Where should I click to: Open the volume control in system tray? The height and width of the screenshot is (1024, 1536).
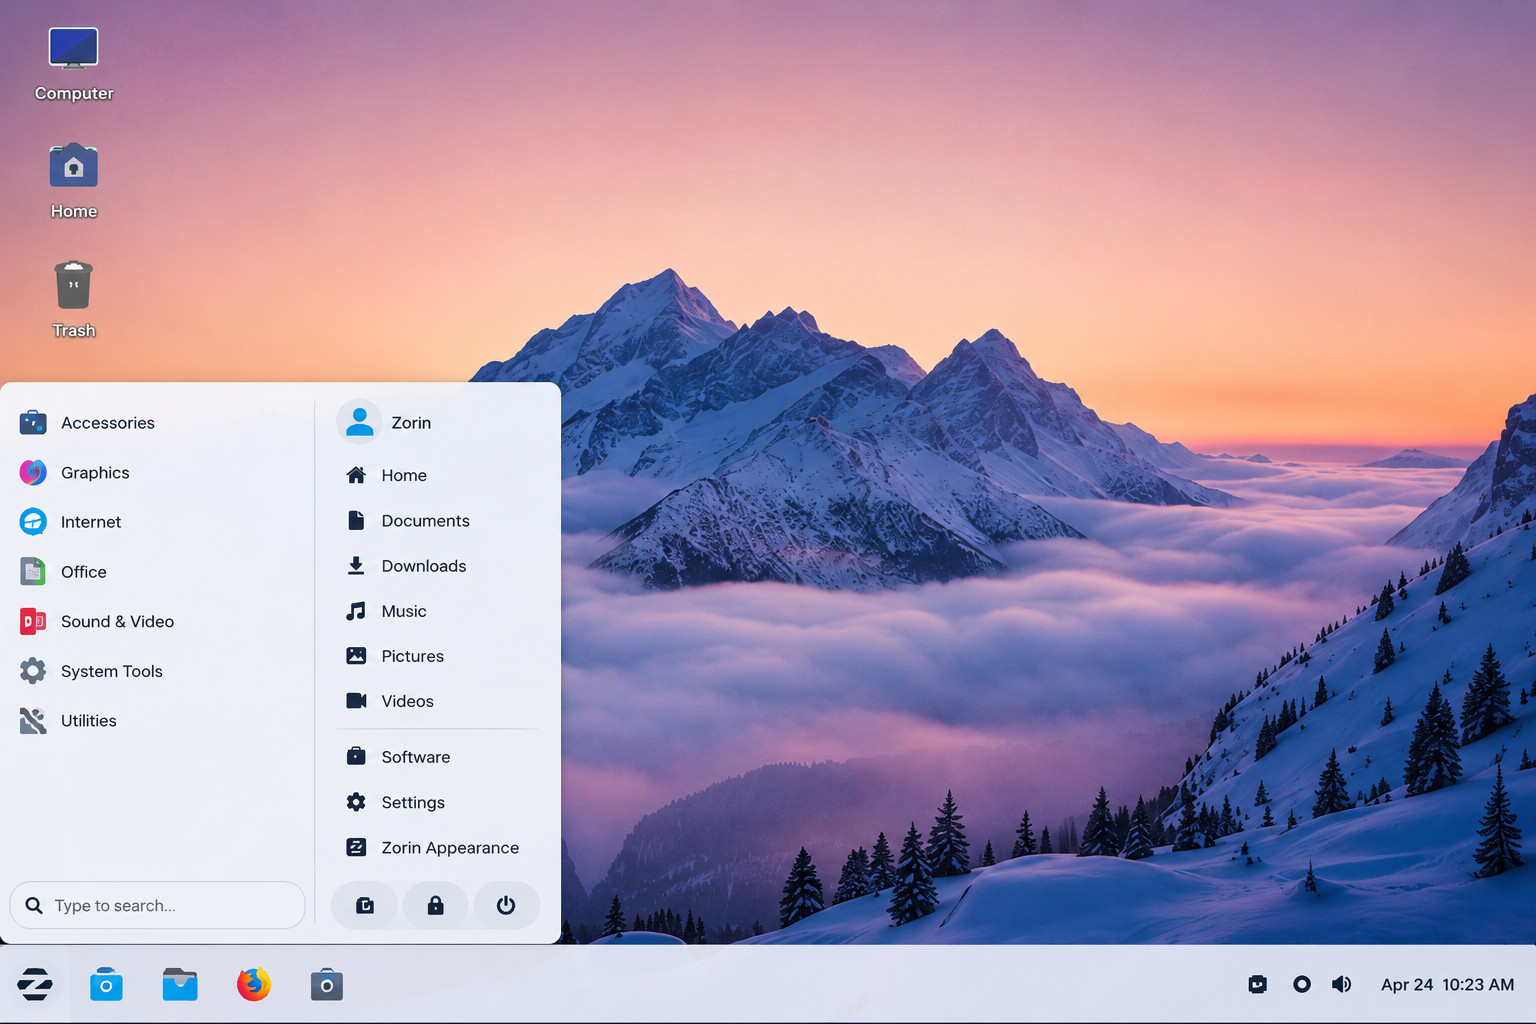click(1342, 984)
